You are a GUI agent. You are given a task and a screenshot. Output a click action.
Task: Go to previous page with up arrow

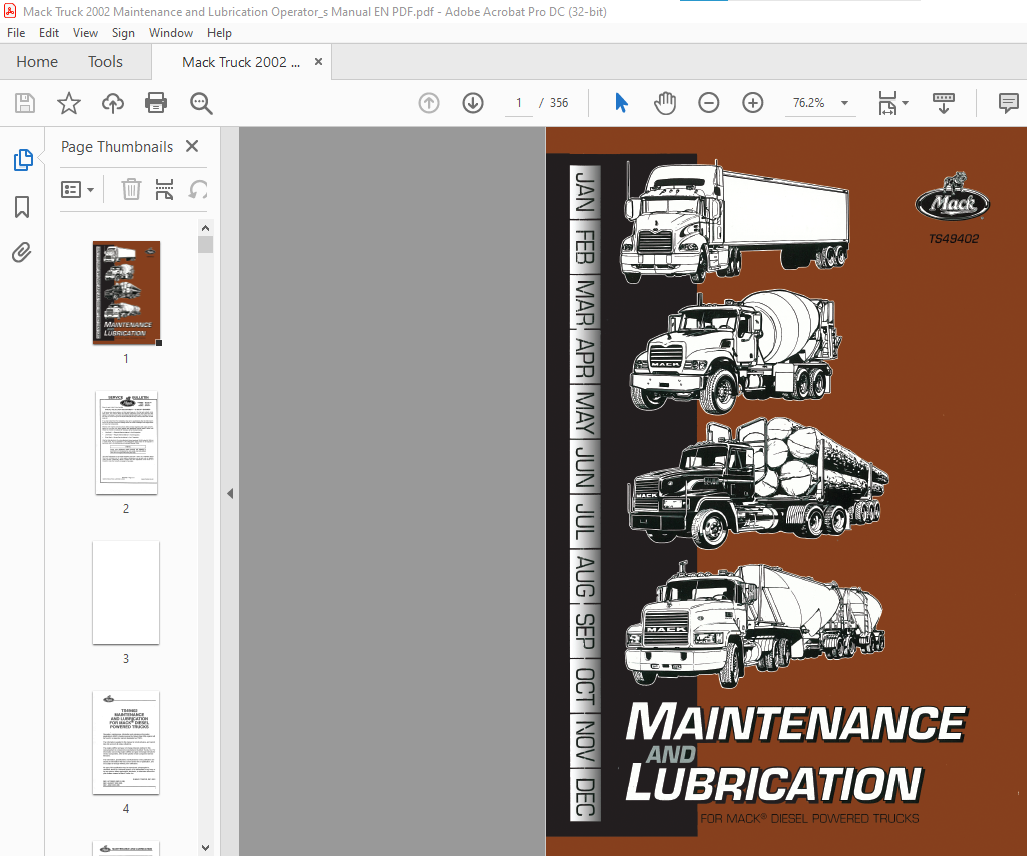[429, 103]
